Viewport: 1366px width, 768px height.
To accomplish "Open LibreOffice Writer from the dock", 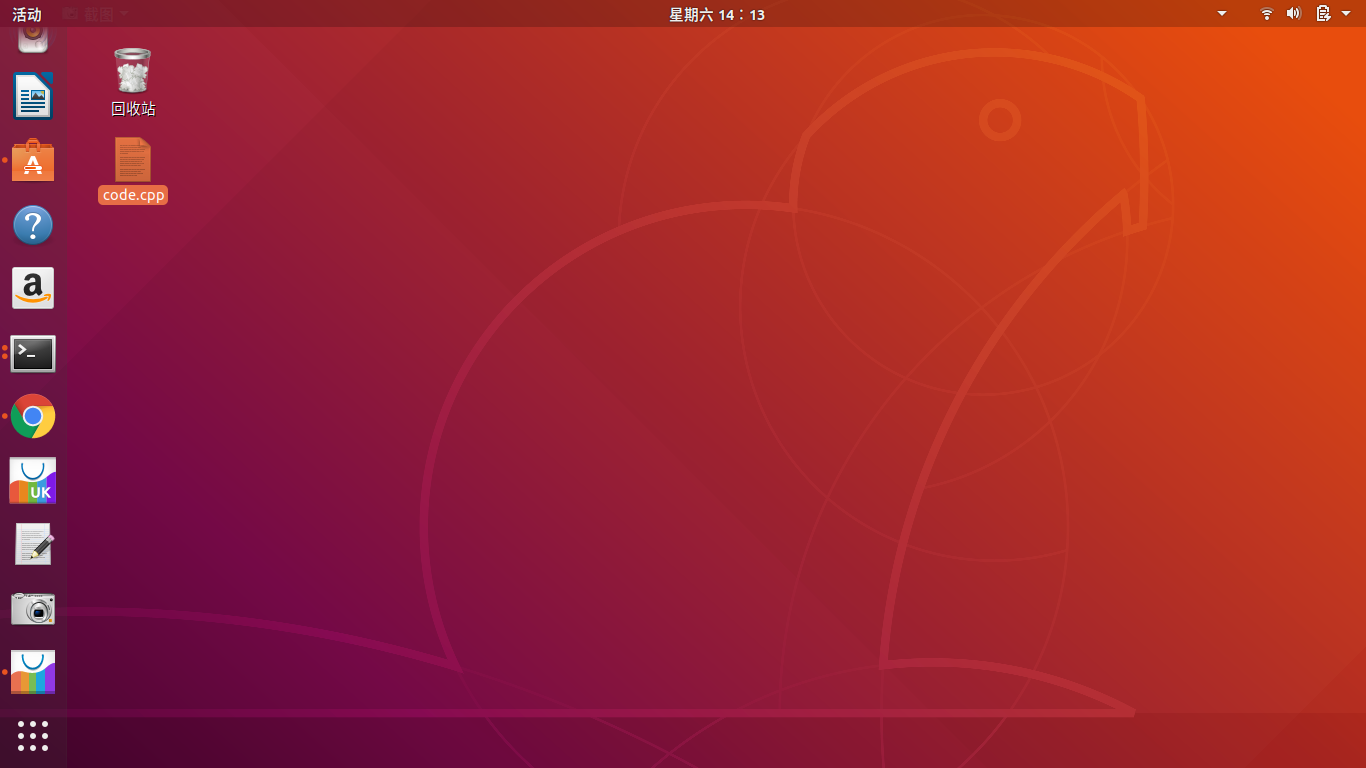I will point(33,97).
